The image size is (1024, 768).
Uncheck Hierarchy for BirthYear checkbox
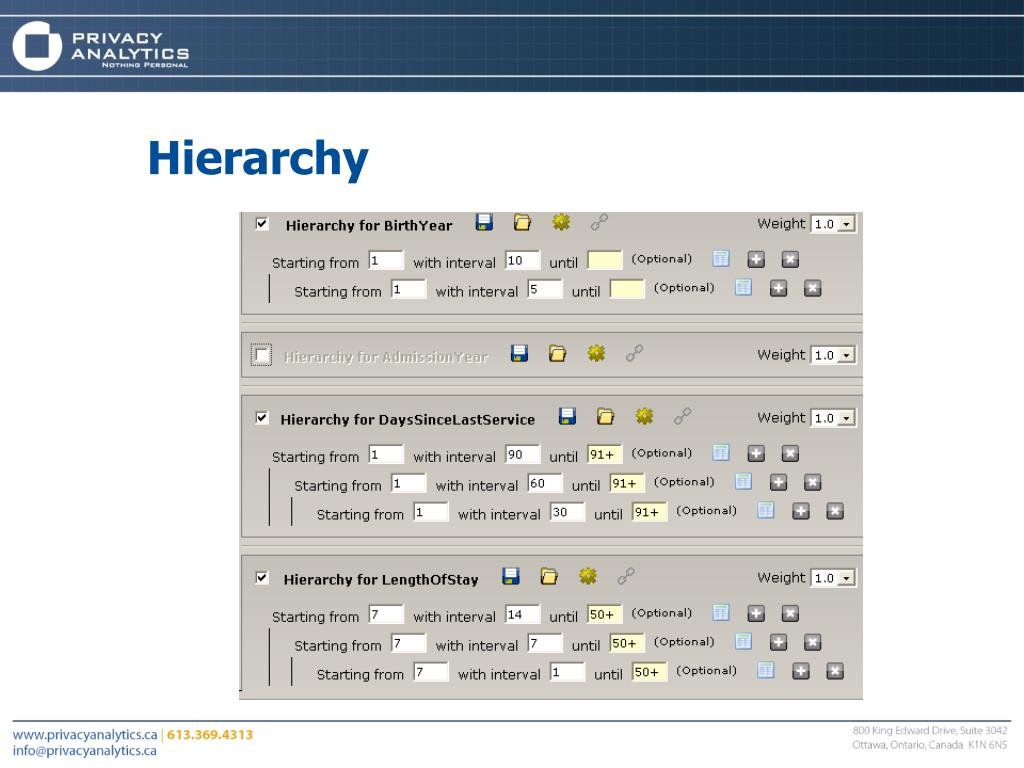point(262,223)
